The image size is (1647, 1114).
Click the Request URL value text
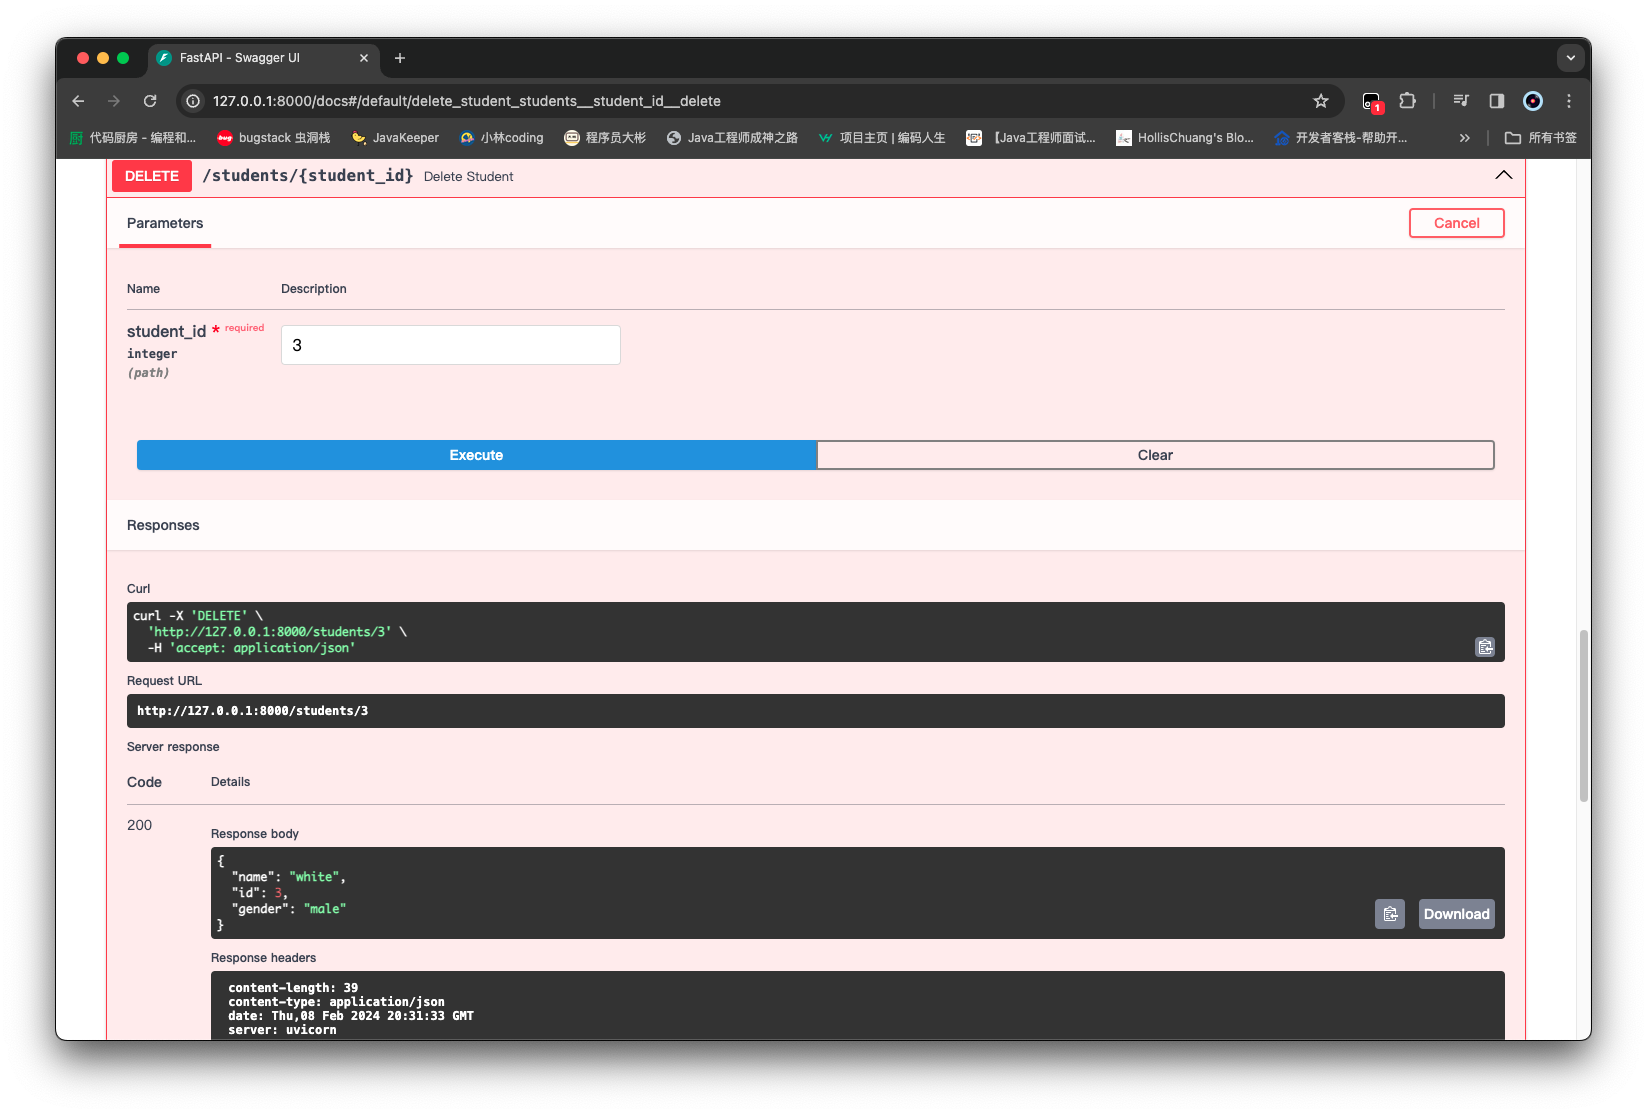point(253,711)
